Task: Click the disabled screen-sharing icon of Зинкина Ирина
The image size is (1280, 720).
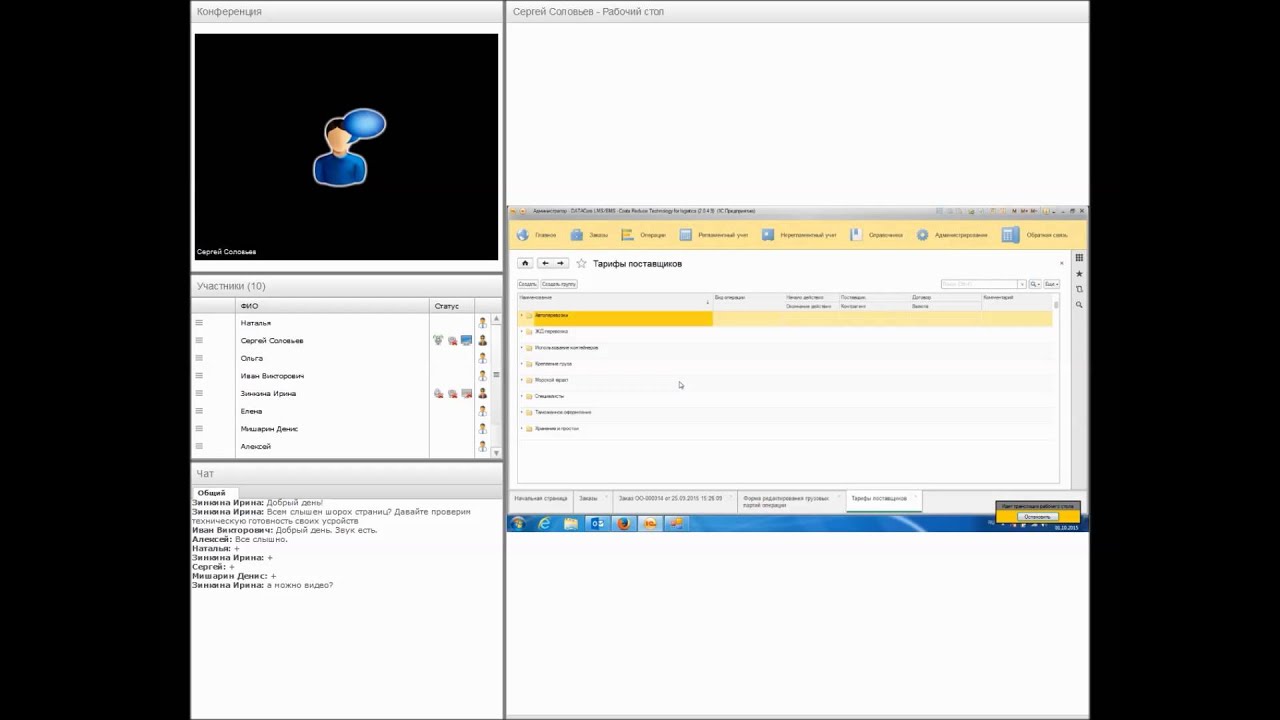Action: click(466, 393)
